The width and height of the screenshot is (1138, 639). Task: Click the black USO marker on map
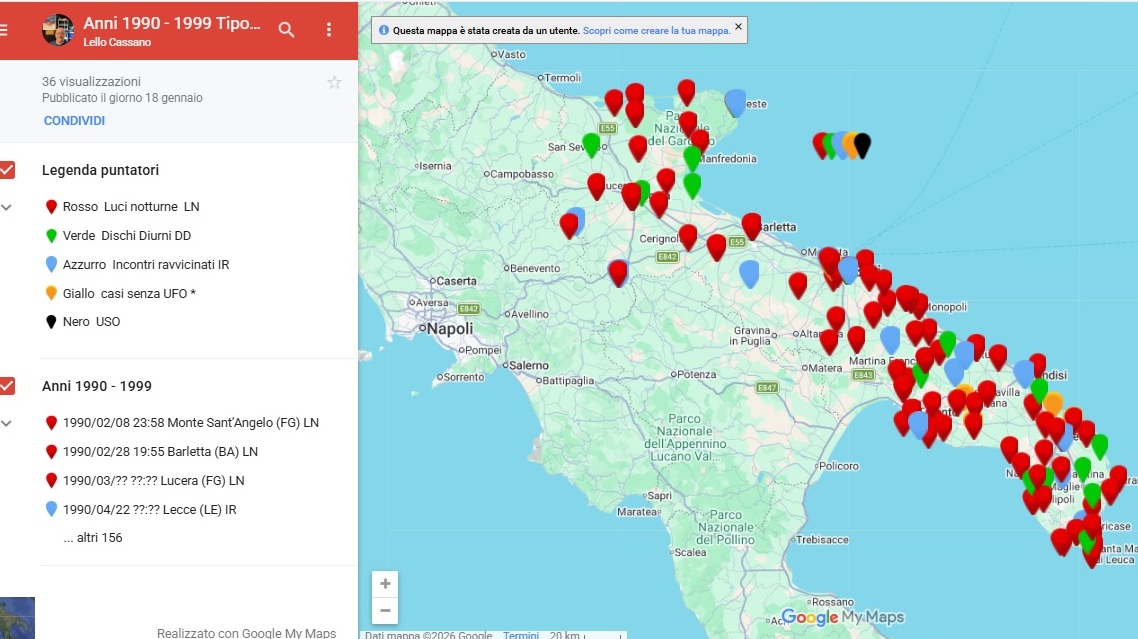861,144
